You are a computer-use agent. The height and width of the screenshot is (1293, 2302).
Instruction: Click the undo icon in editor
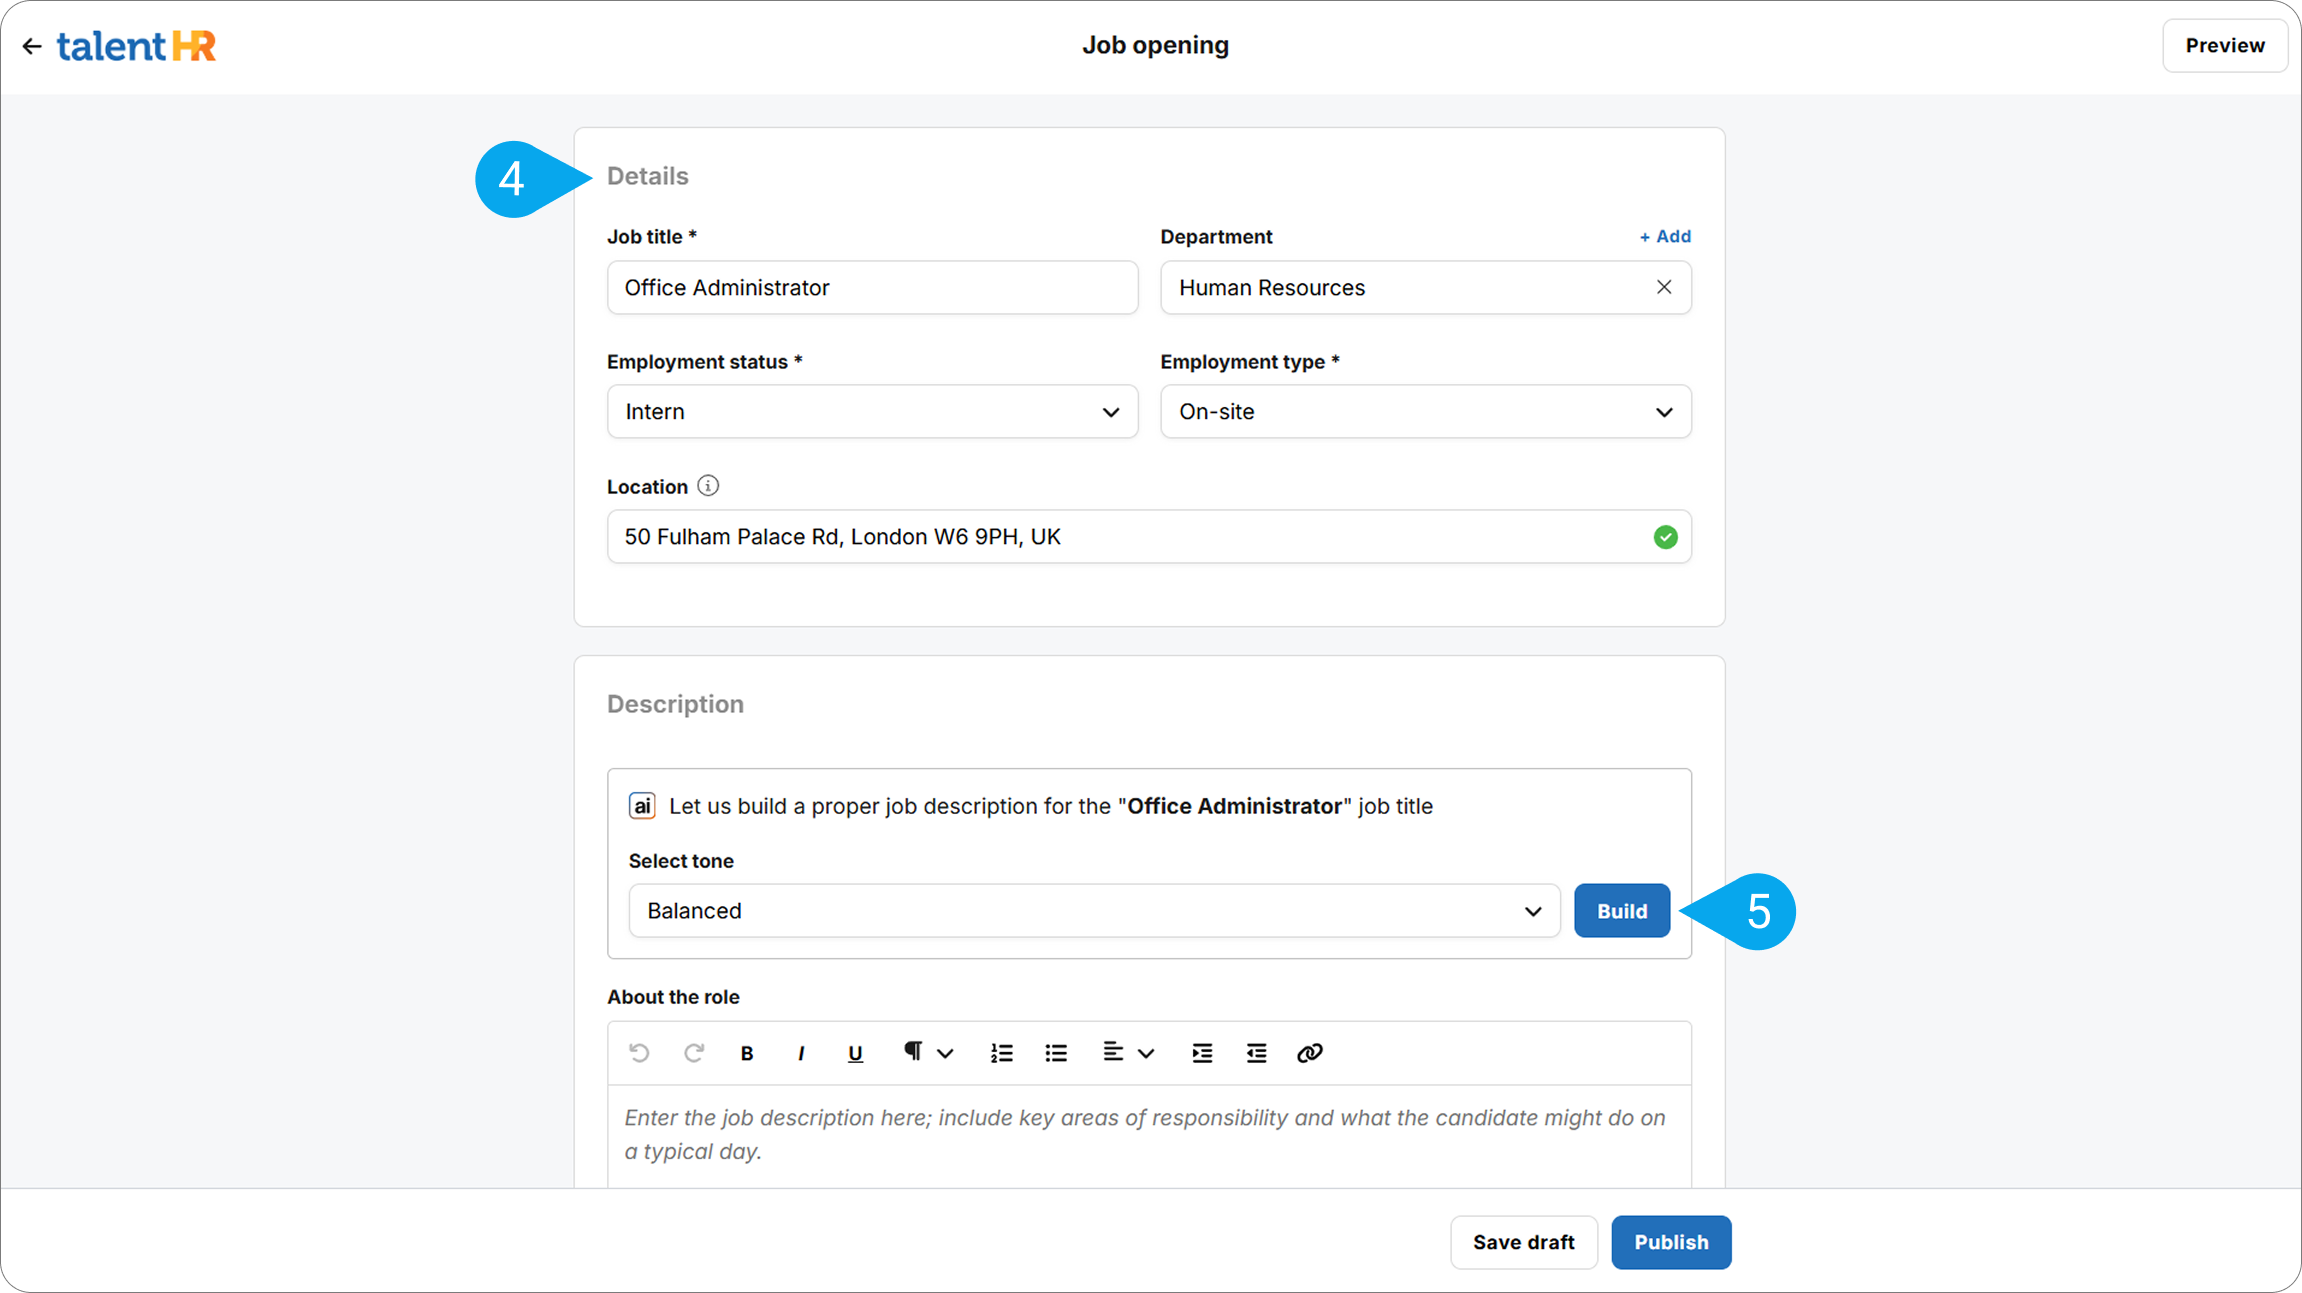click(639, 1053)
